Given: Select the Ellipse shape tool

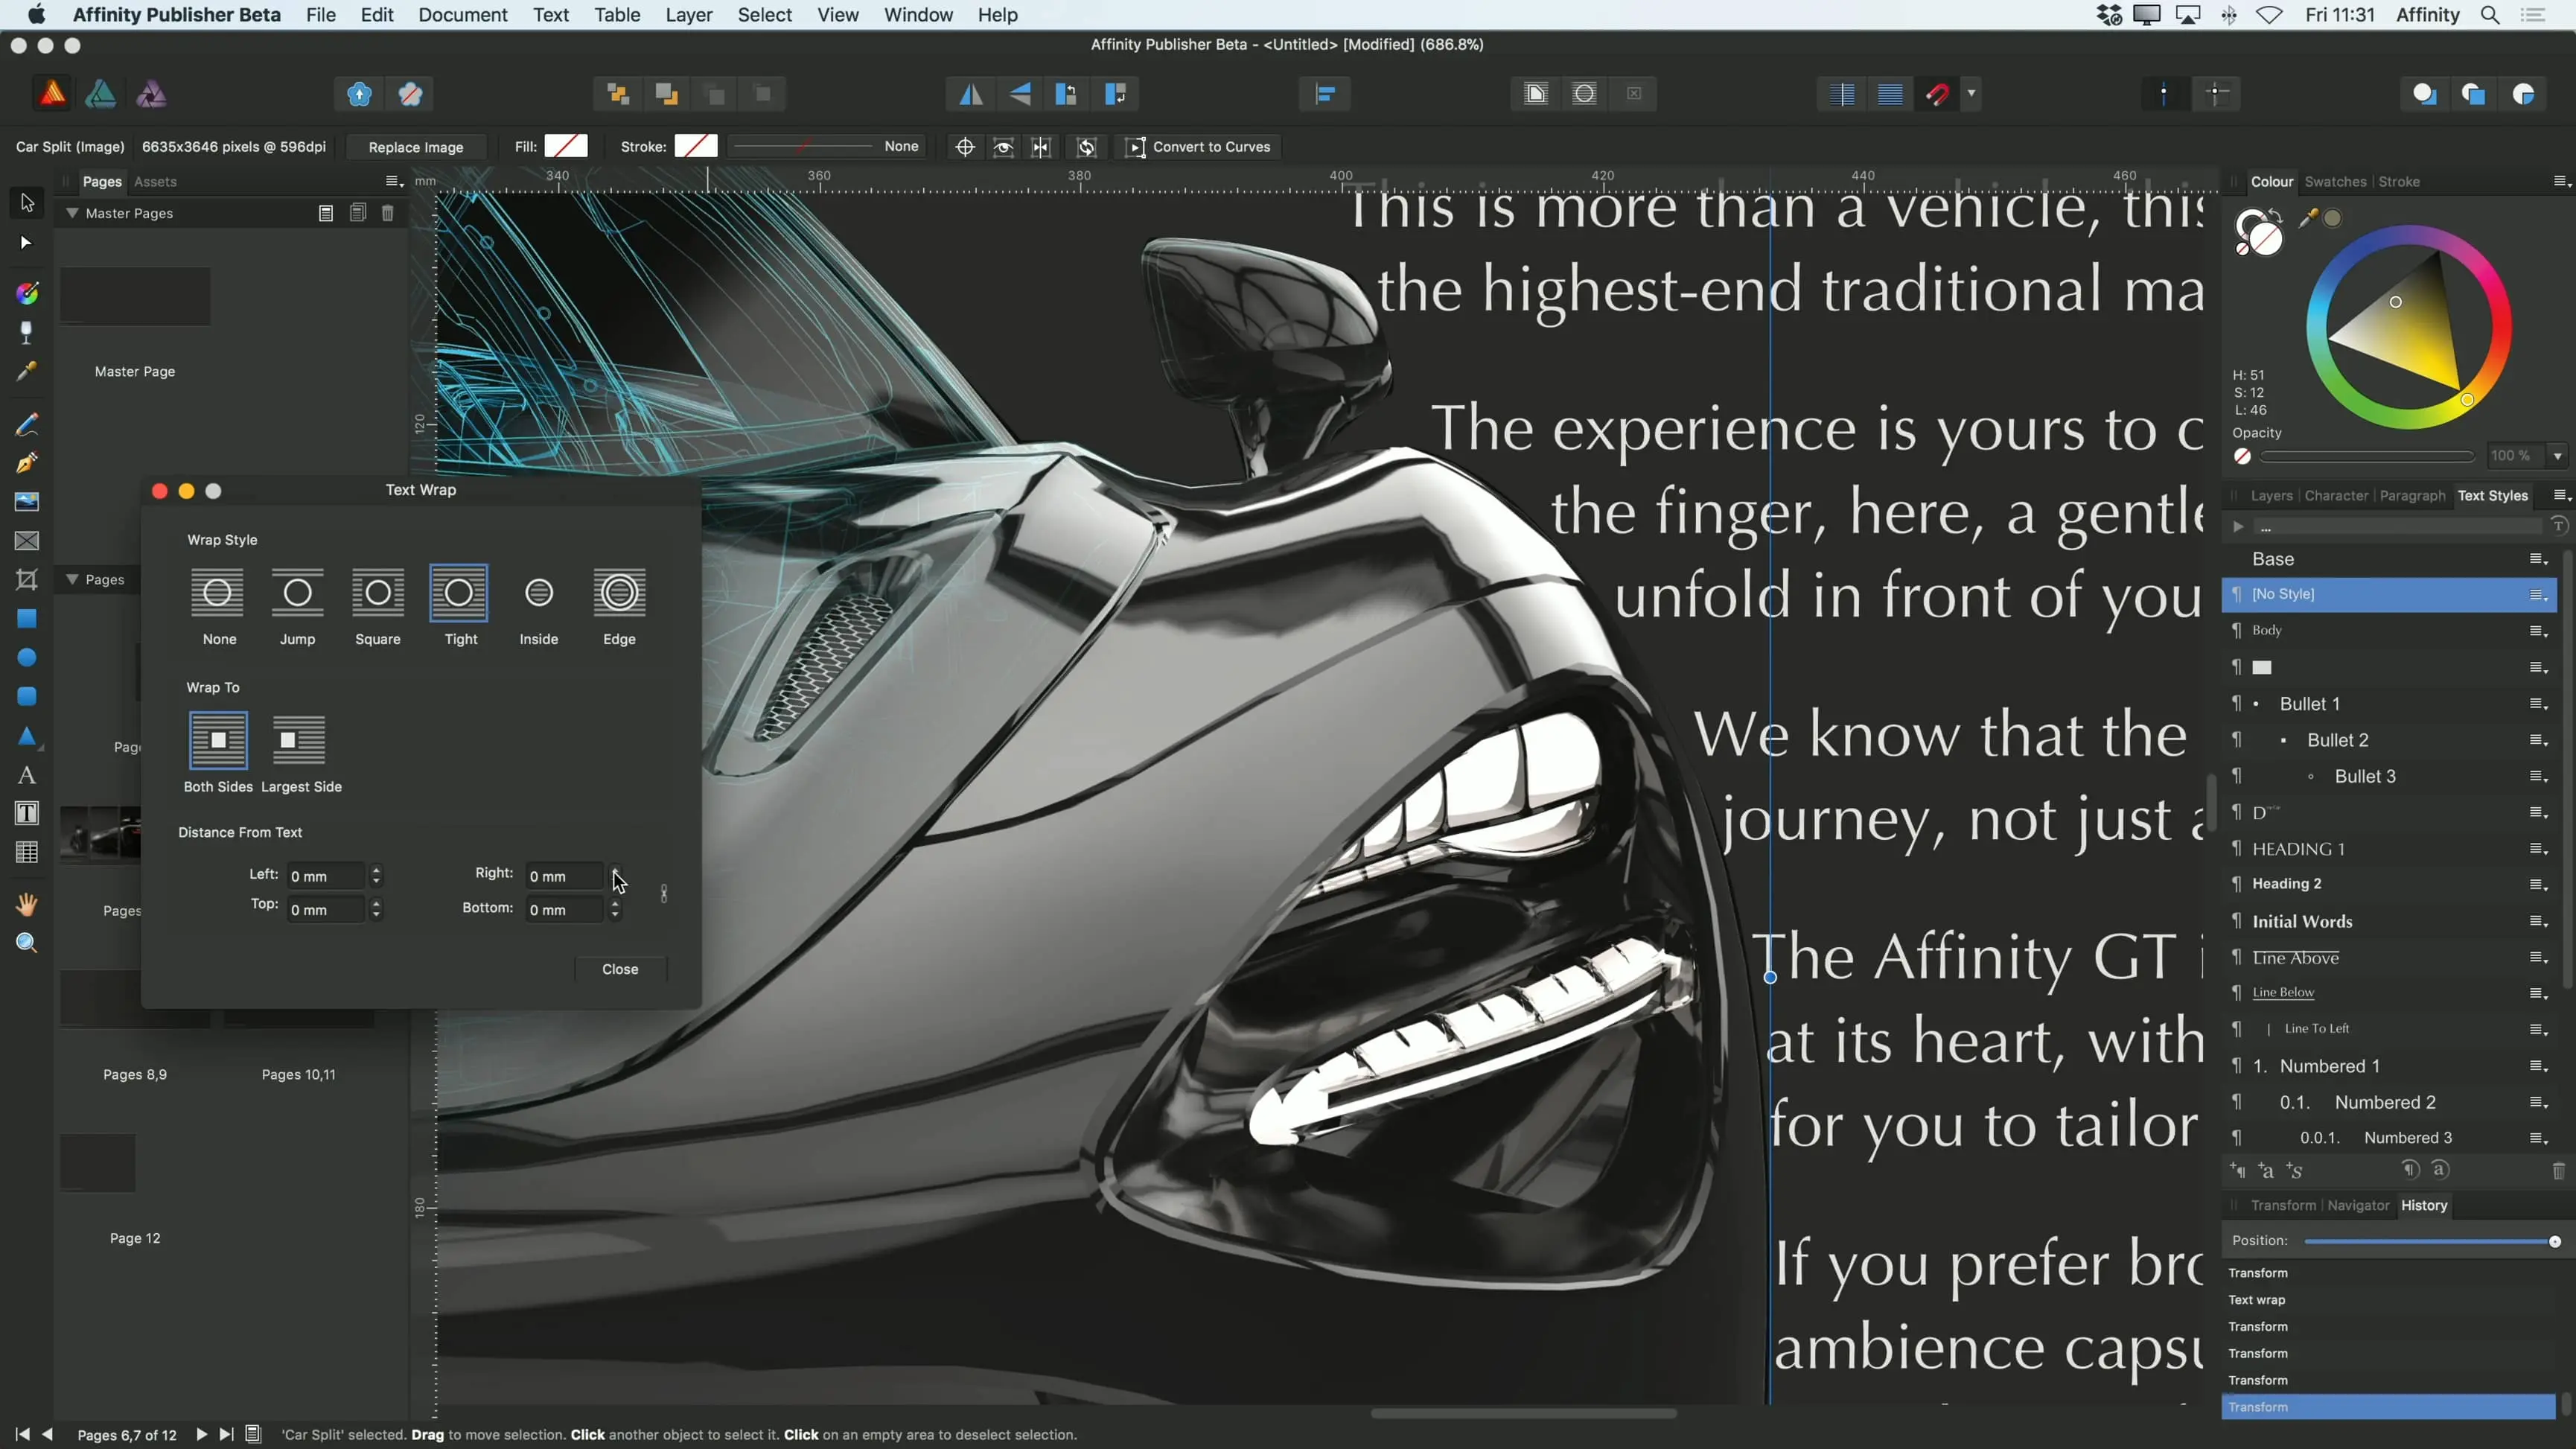Looking at the screenshot, I should [27, 658].
